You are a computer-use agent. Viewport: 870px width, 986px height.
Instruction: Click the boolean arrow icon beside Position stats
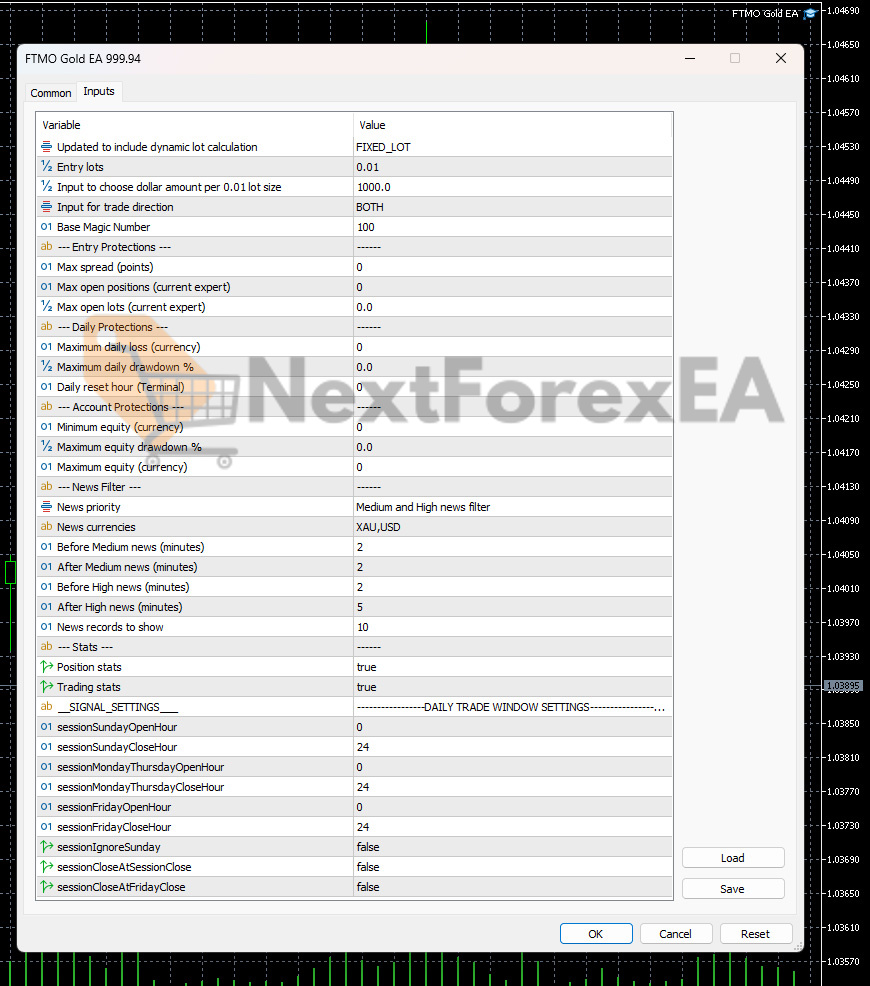46,667
